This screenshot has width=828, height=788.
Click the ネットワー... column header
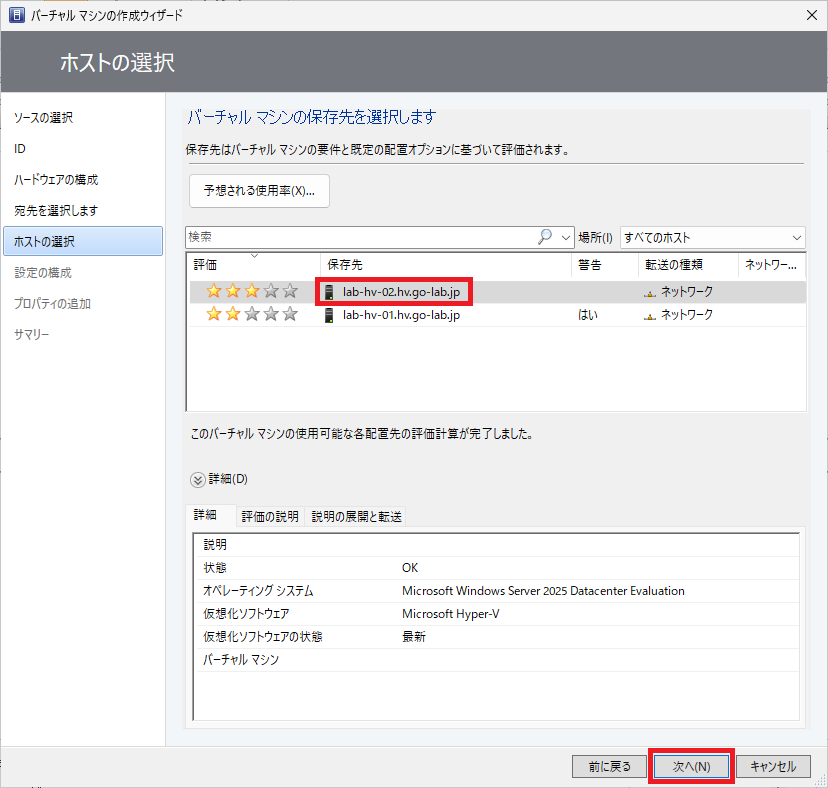[771, 265]
